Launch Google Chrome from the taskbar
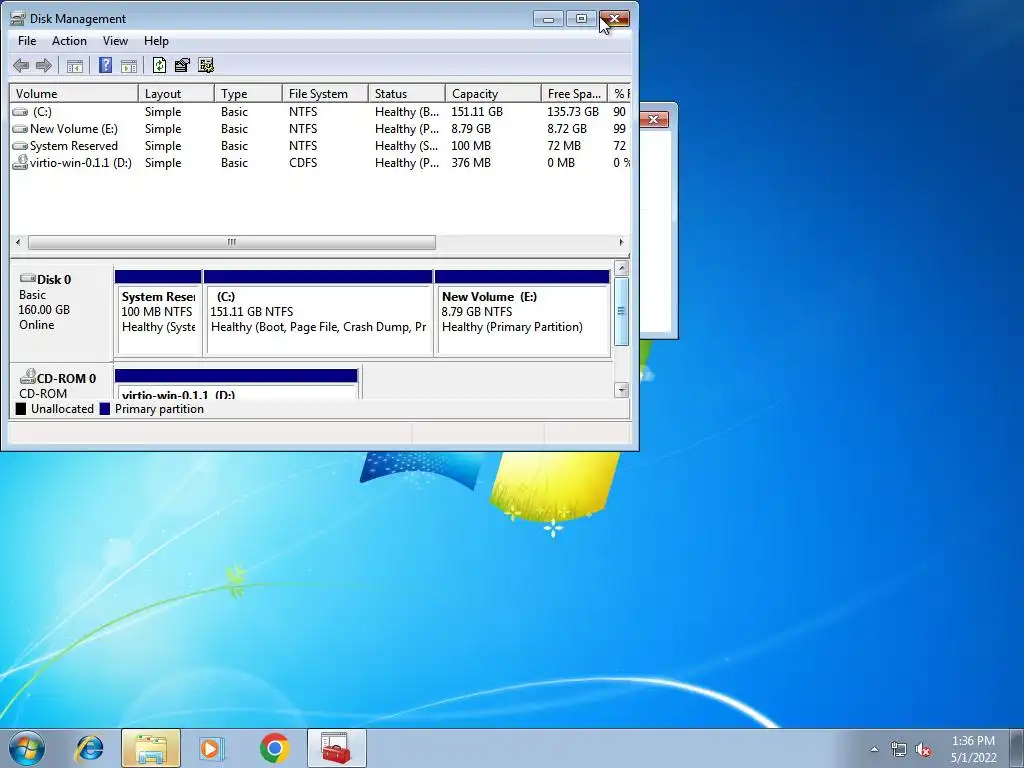This screenshot has width=1024, height=768. pos(274,748)
